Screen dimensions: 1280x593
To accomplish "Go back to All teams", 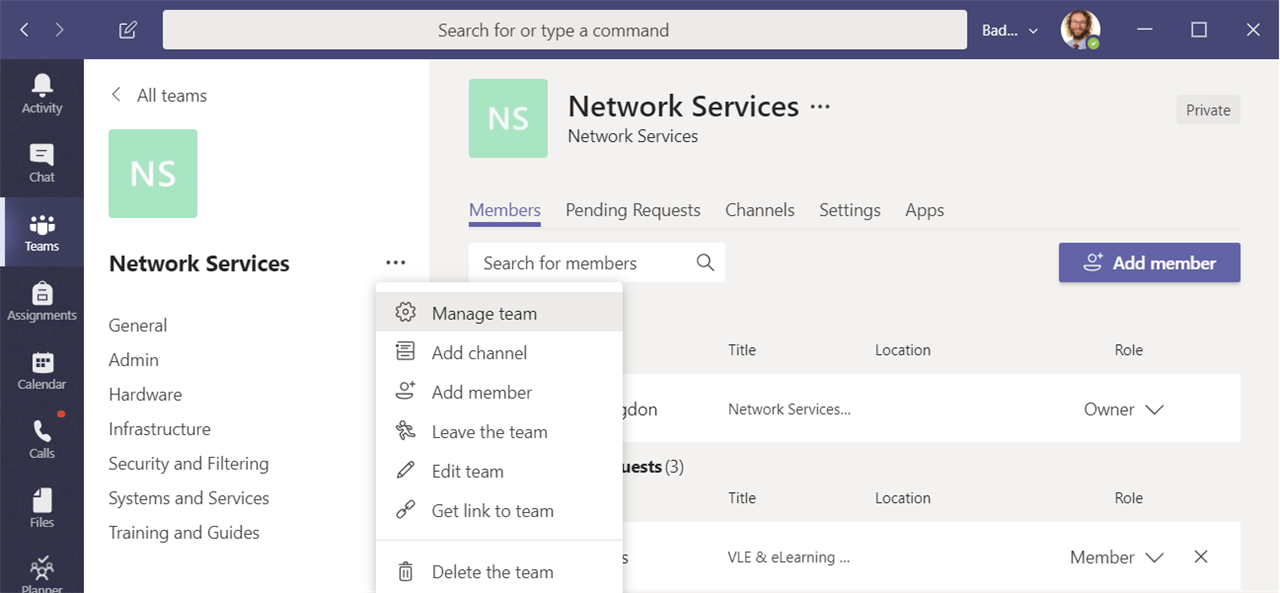I will (x=158, y=95).
